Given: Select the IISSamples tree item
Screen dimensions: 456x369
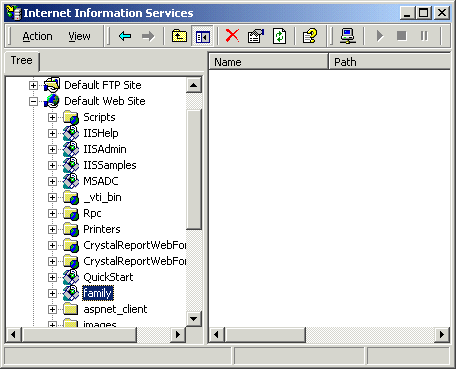Looking at the screenshot, I should 110,165.
